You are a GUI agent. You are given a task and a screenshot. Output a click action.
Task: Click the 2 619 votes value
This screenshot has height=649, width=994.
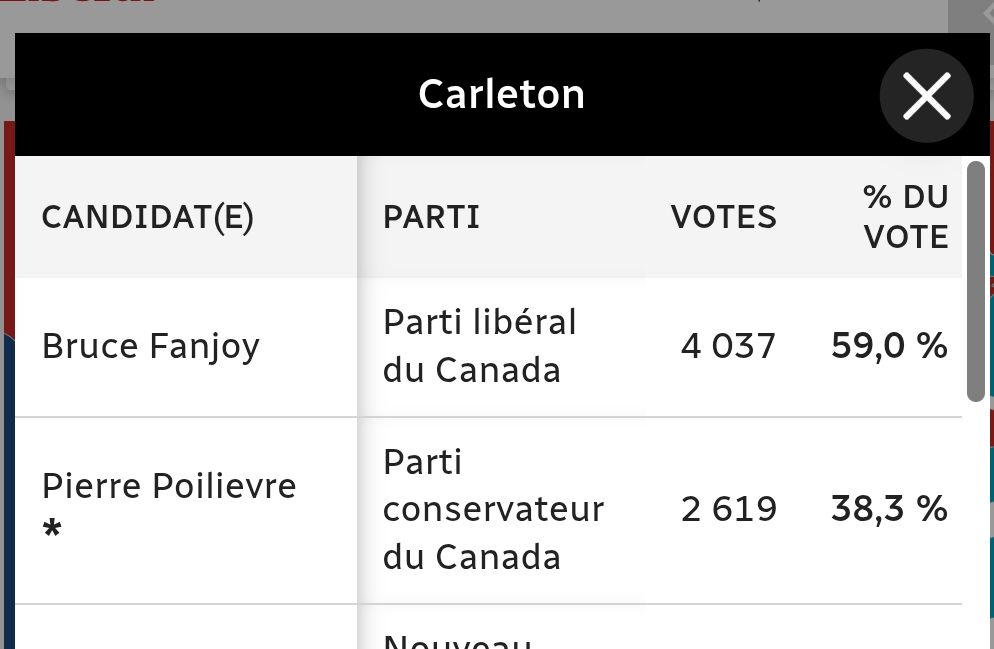(x=728, y=509)
